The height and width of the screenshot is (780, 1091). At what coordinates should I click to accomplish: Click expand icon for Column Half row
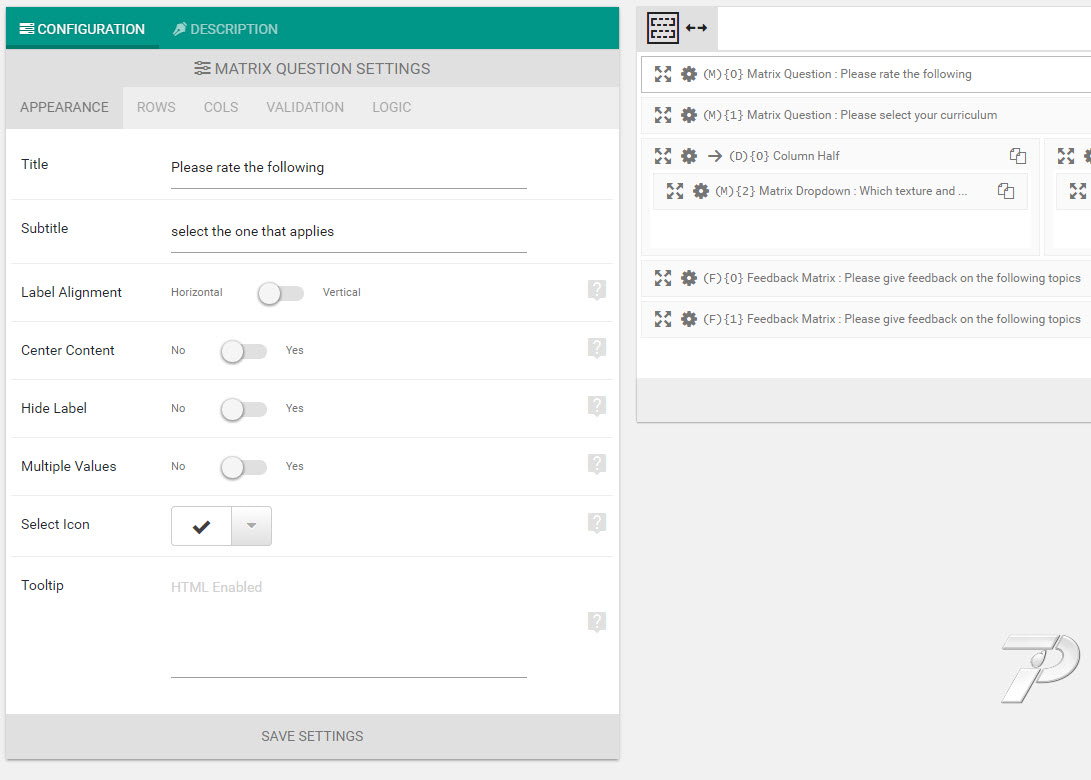662,156
